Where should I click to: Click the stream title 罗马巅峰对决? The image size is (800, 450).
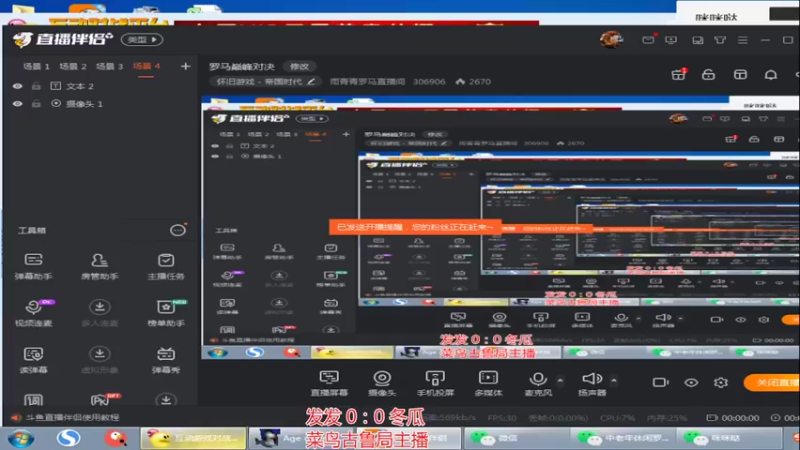click(242, 66)
